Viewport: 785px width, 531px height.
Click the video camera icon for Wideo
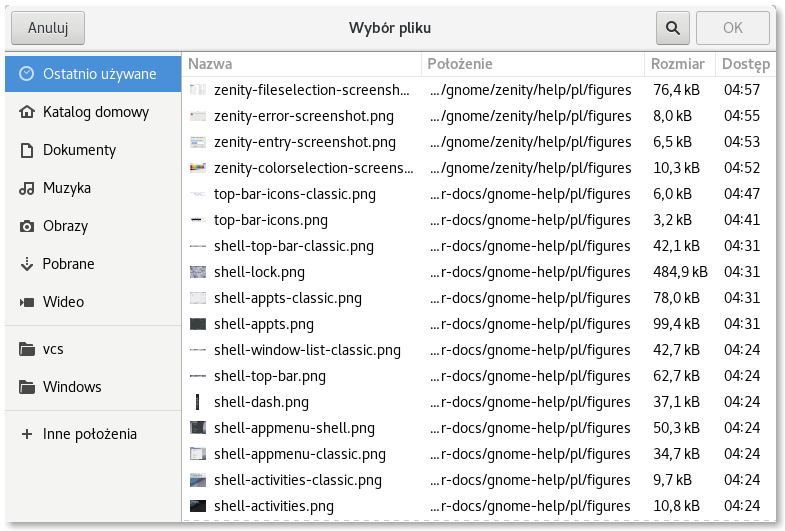[27, 302]
